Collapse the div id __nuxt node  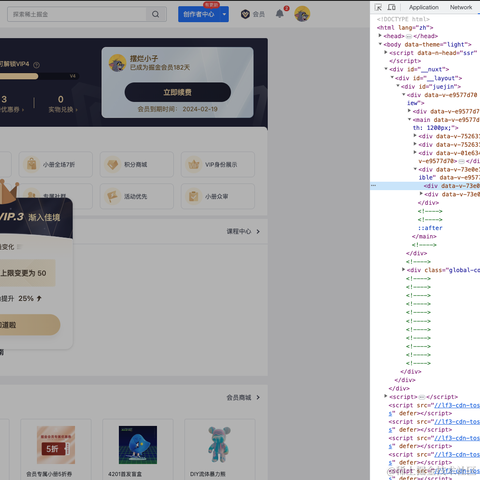coord(386,69)
